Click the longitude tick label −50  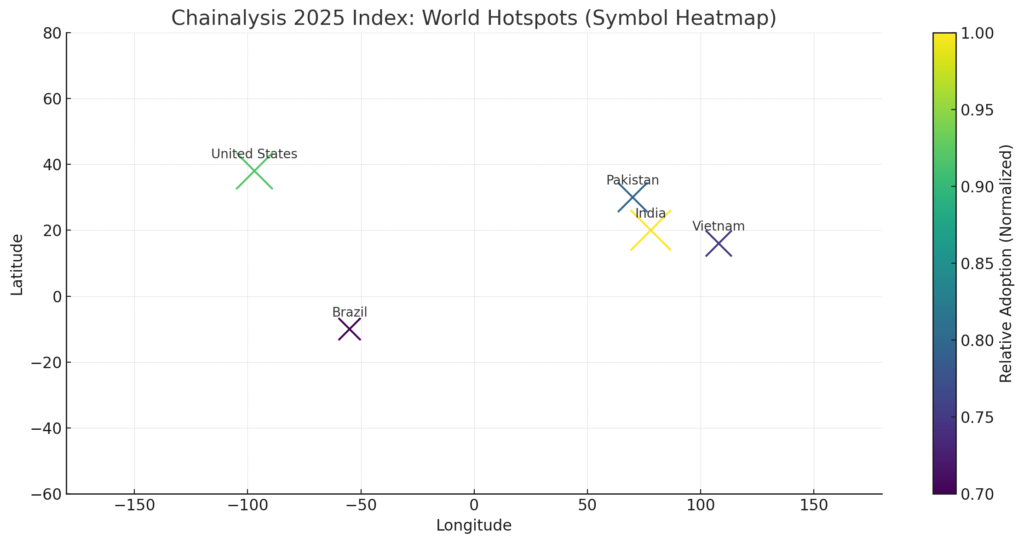(360, 505)
